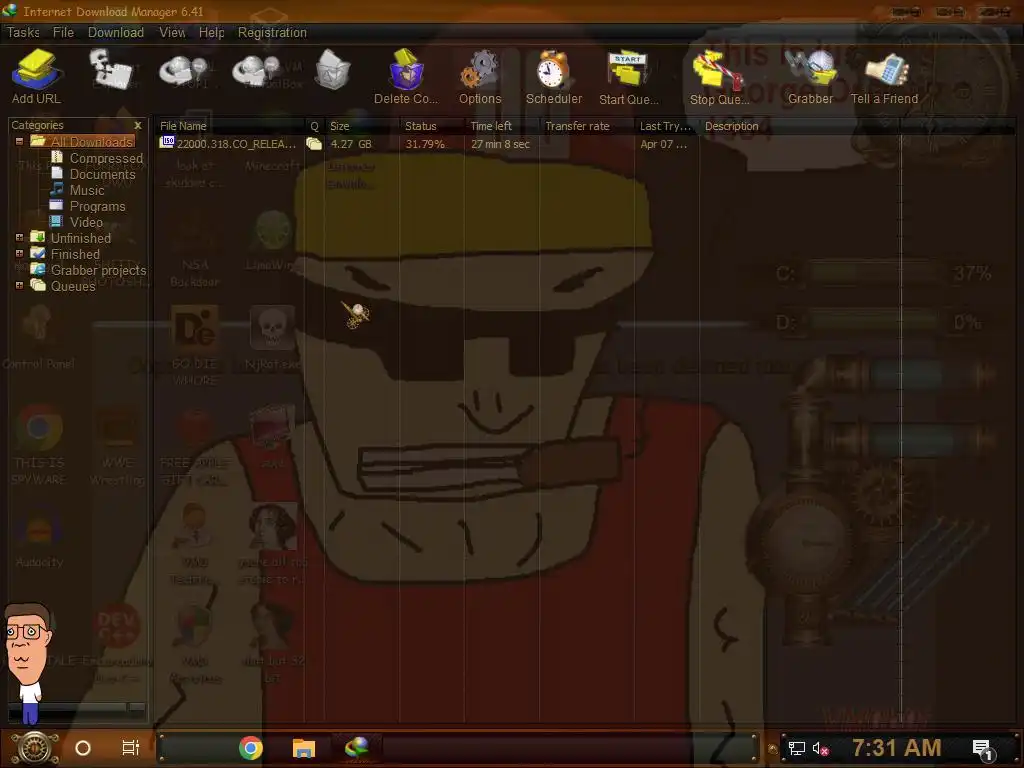
Task: Sort by the Description column header
Action: click(800, 126)
